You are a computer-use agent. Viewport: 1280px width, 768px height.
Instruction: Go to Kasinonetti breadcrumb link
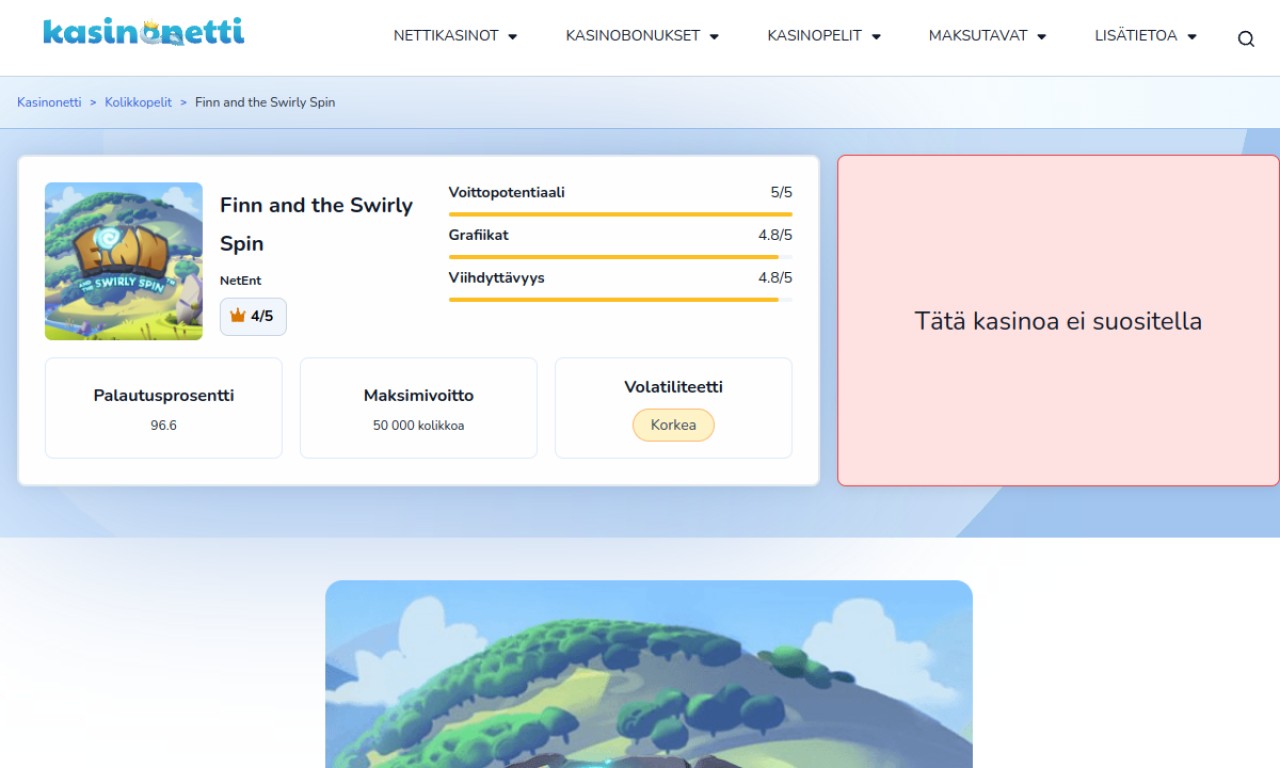pos(49,102)
